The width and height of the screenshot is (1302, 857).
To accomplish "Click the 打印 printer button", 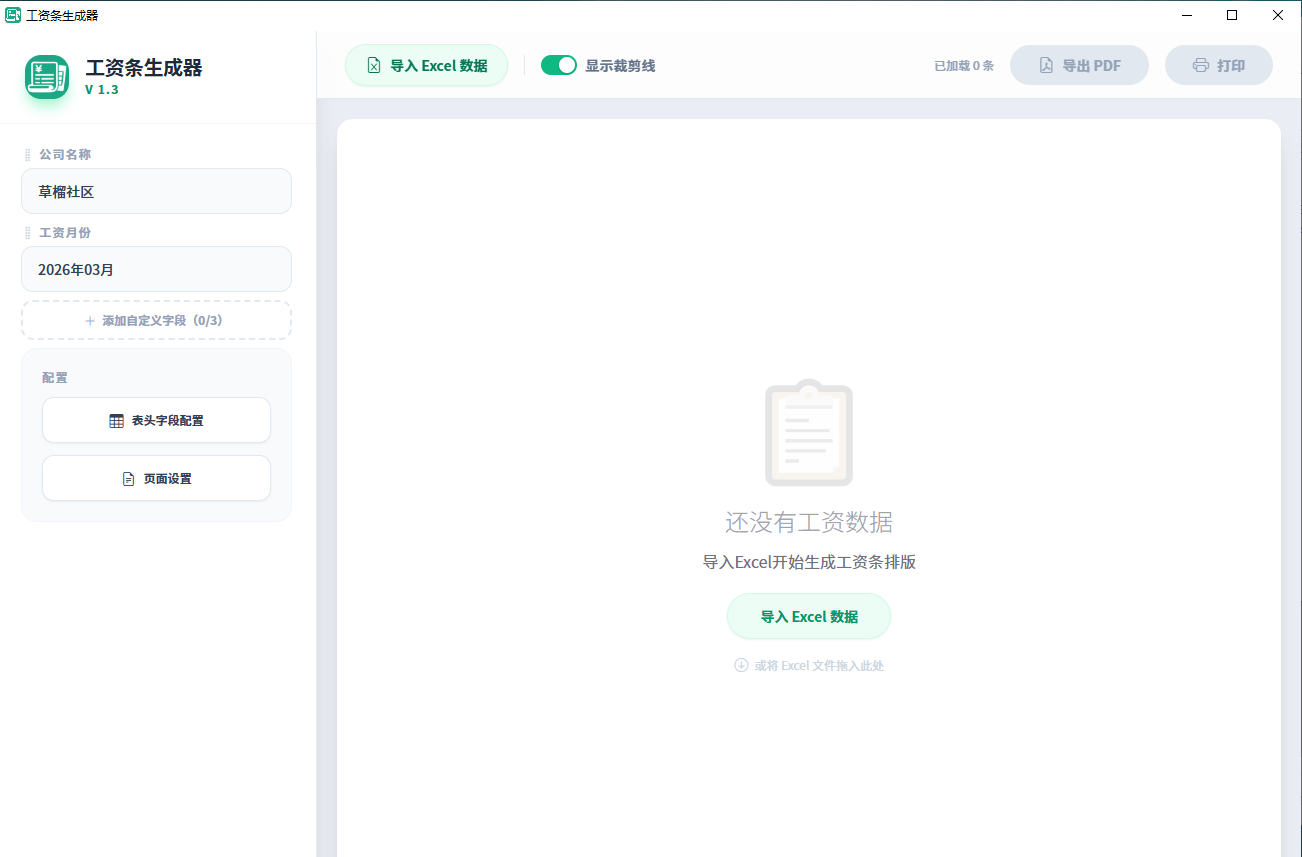I will pos(1218,65).
